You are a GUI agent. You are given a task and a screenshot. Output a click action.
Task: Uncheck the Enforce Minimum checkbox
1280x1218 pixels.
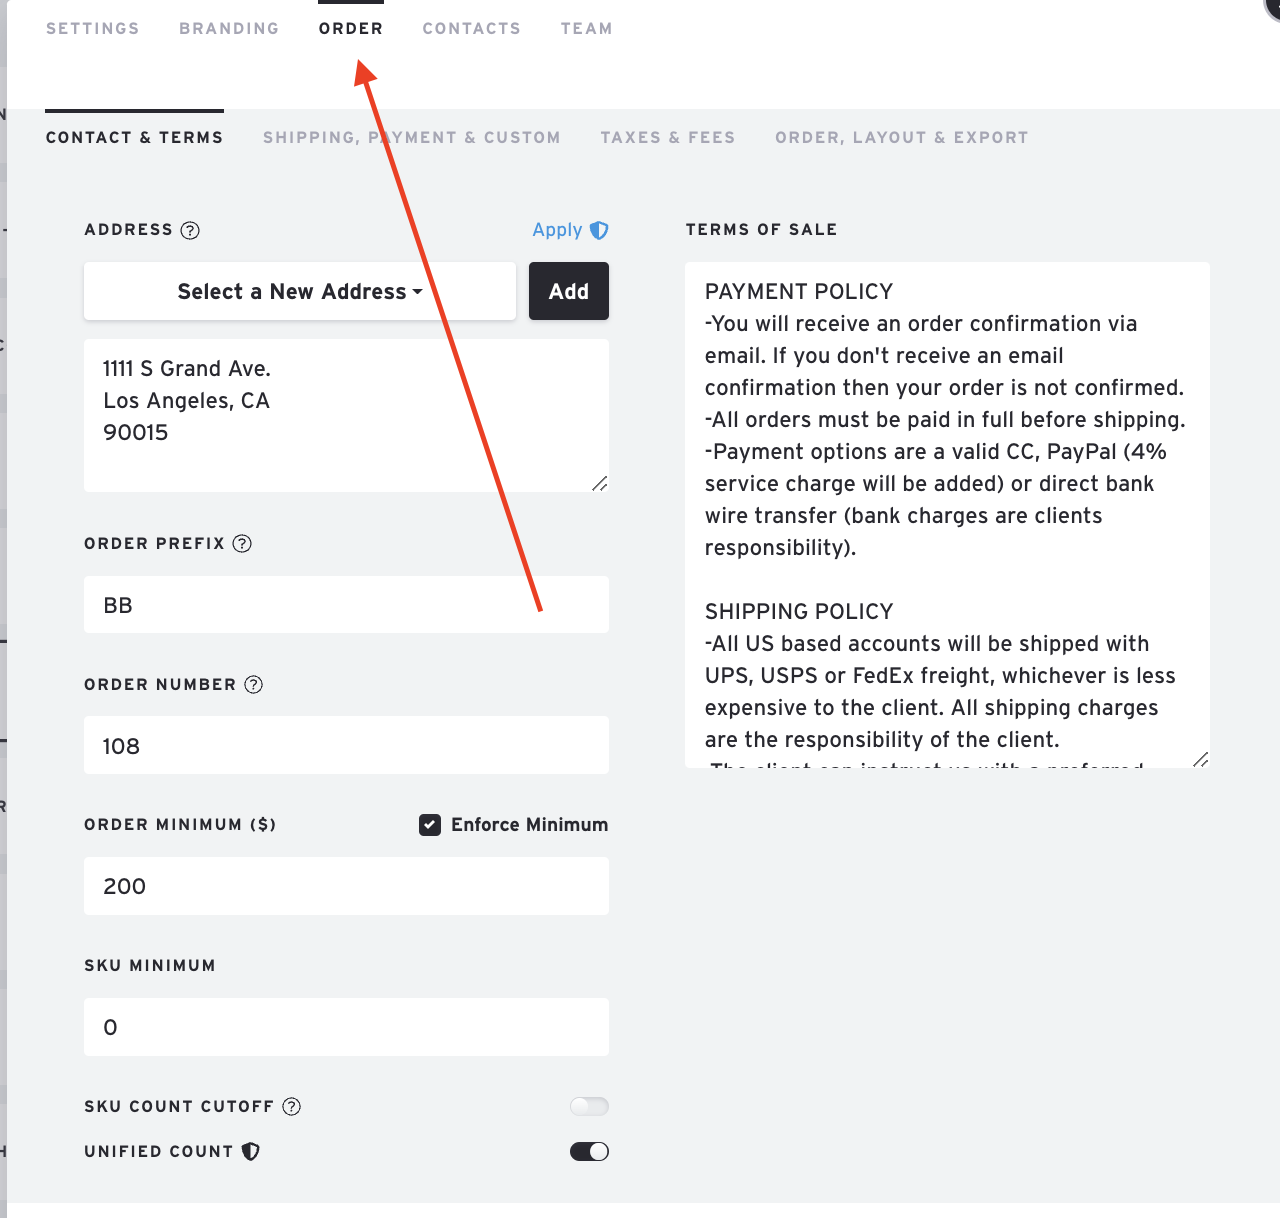click(430, 825)
